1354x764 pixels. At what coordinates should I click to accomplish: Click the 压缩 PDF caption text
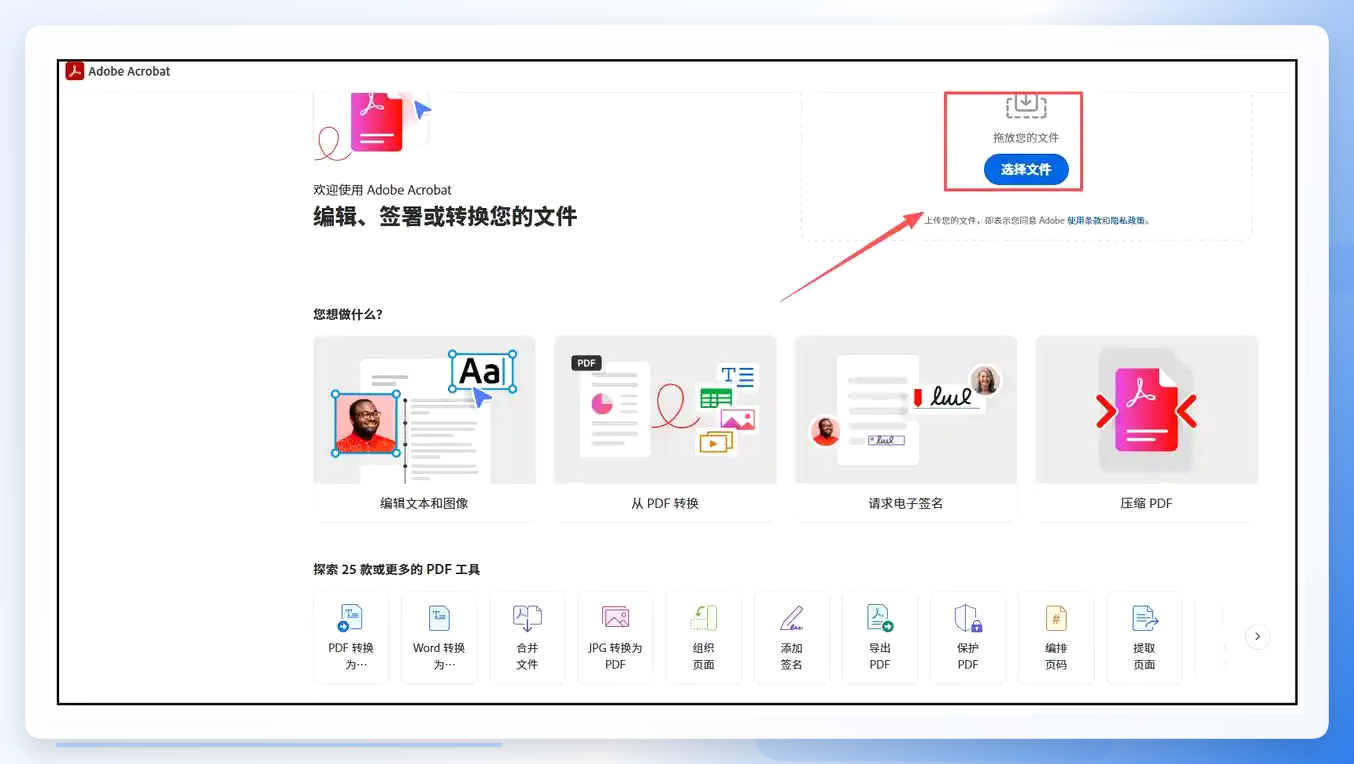pyautogui.click(x=1146, y=503)
